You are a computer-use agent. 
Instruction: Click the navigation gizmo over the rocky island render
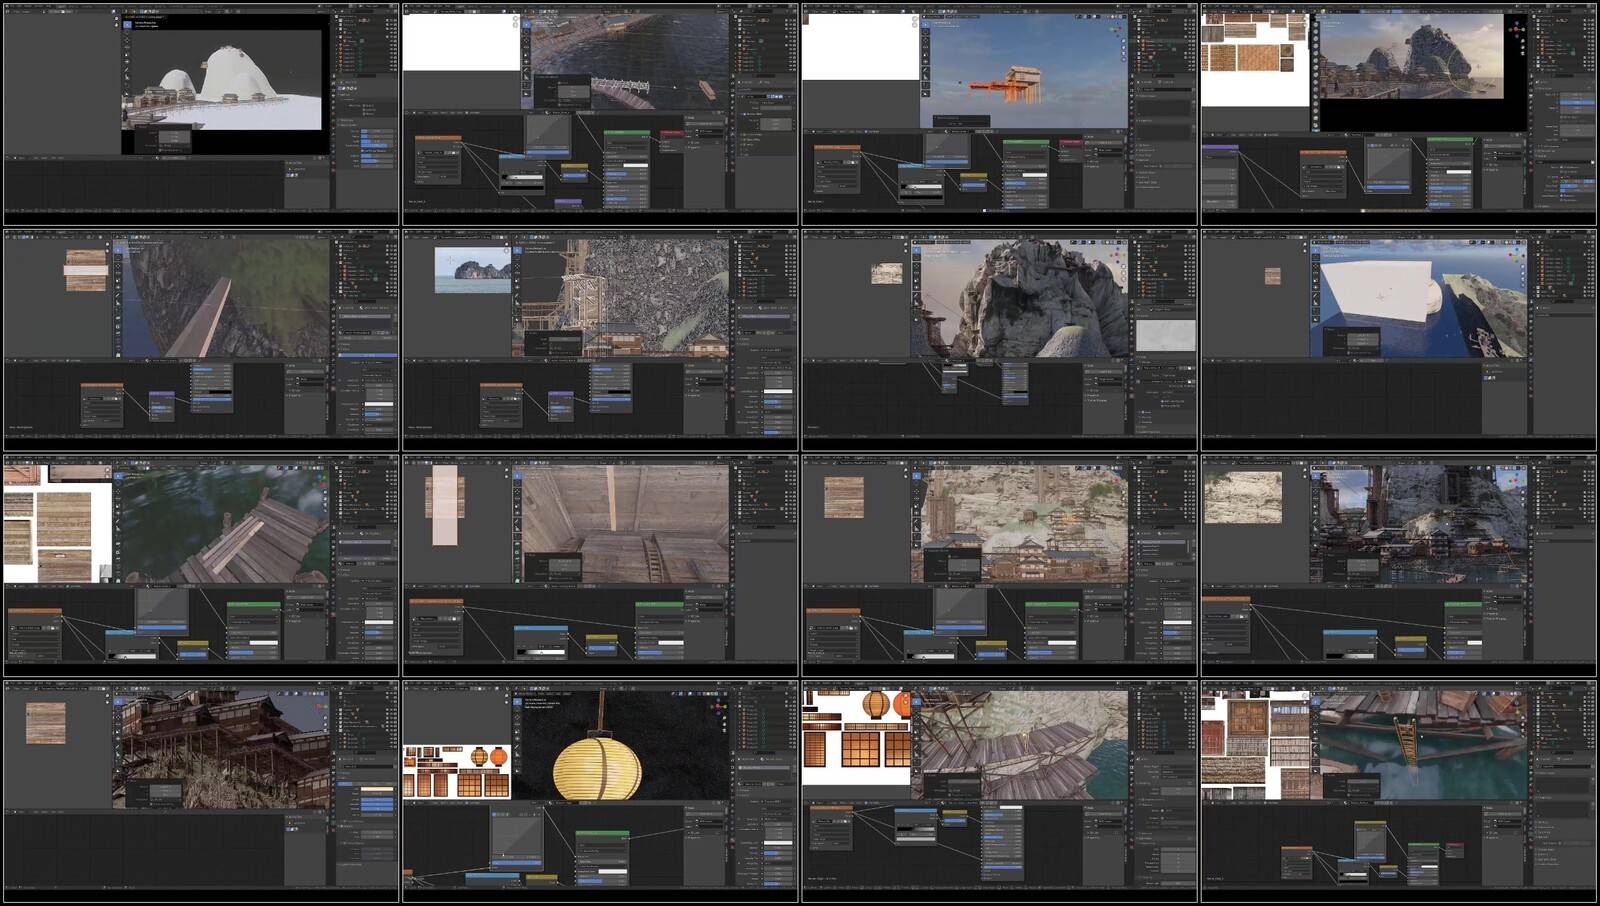pos(1518,30)
